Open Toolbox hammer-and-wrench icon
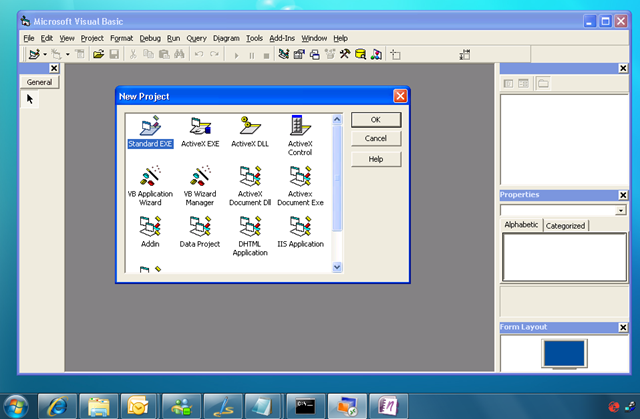 click(345, 54)
